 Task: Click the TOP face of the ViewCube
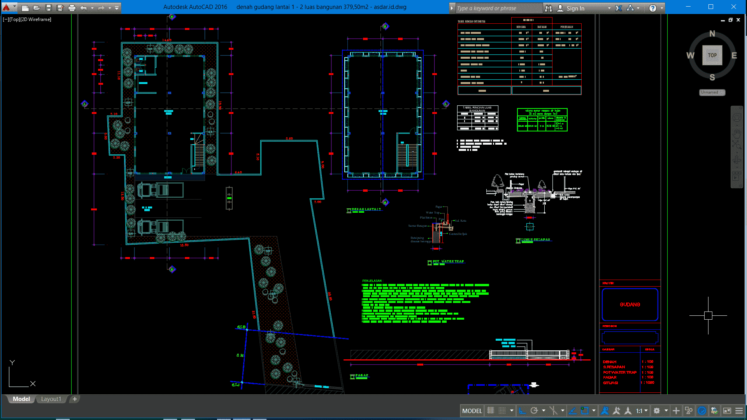(712, 55)
